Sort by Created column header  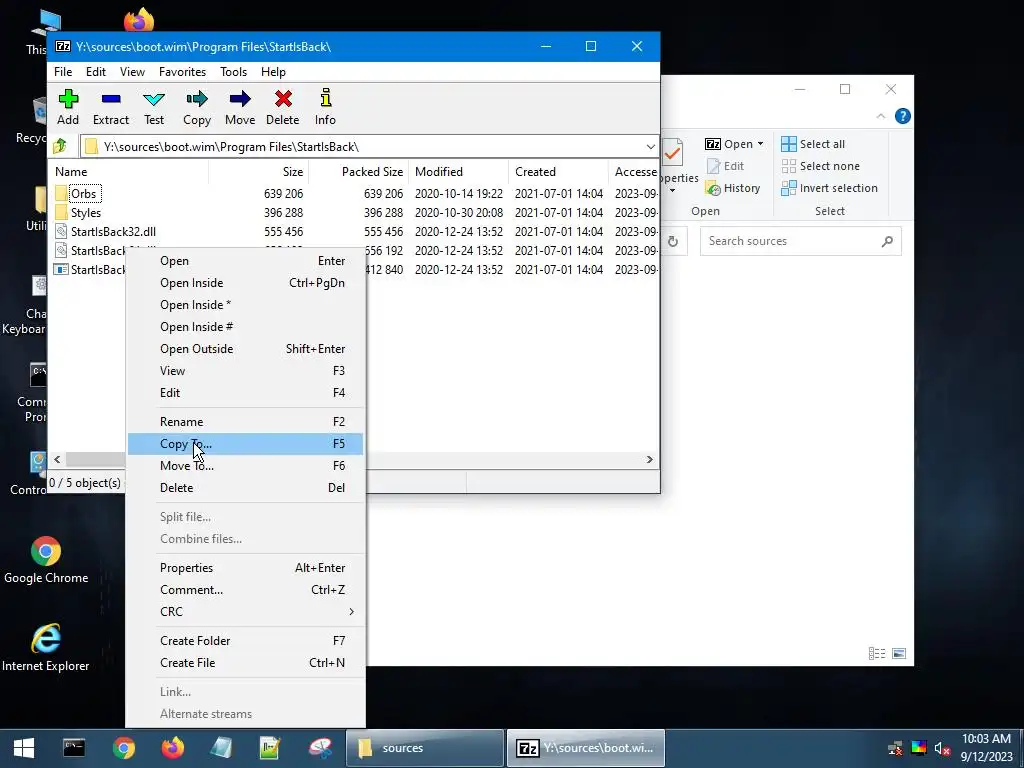click(x=558, y=172)
